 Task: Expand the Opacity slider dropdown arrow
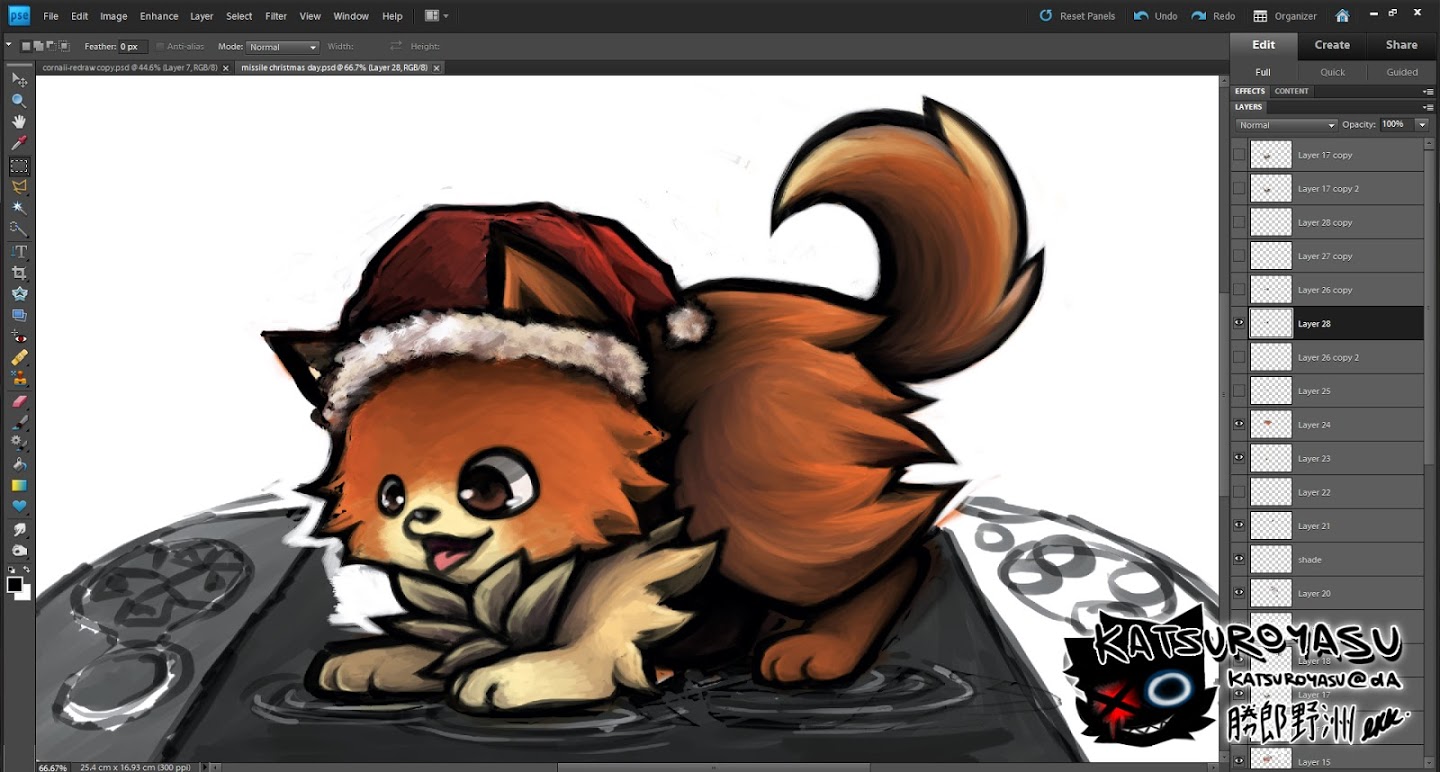(x=1421, y=125)
